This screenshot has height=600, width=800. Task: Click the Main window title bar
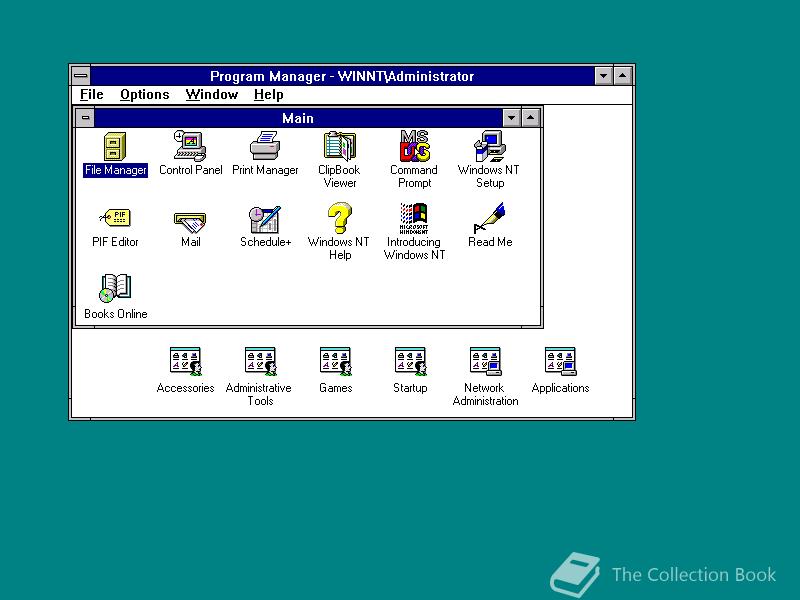pyautogui.click(x=298, y=118)
